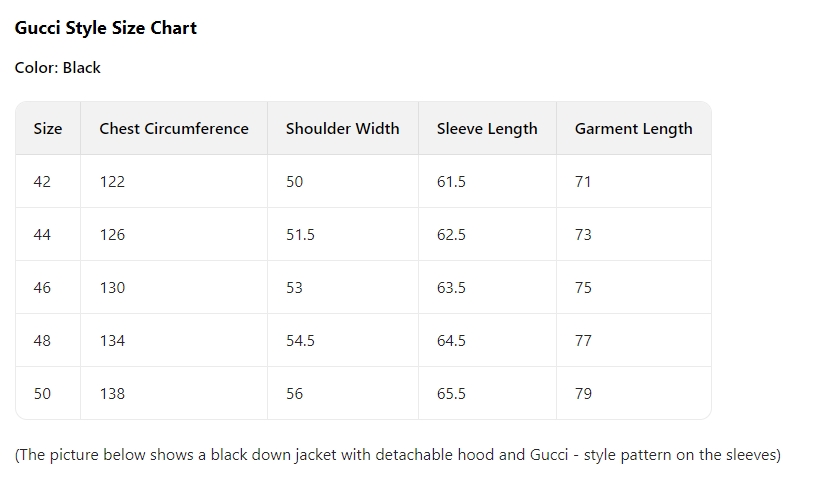840x484 pixels.
Task: Select the garment length value 73
Action: tap(583, 235)
